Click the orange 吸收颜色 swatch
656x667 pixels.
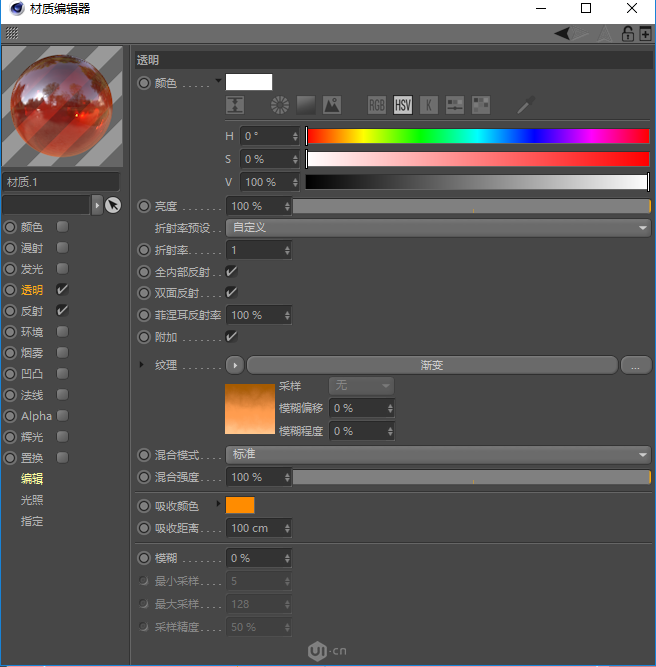pyautogui.click(x=240, y=505)
